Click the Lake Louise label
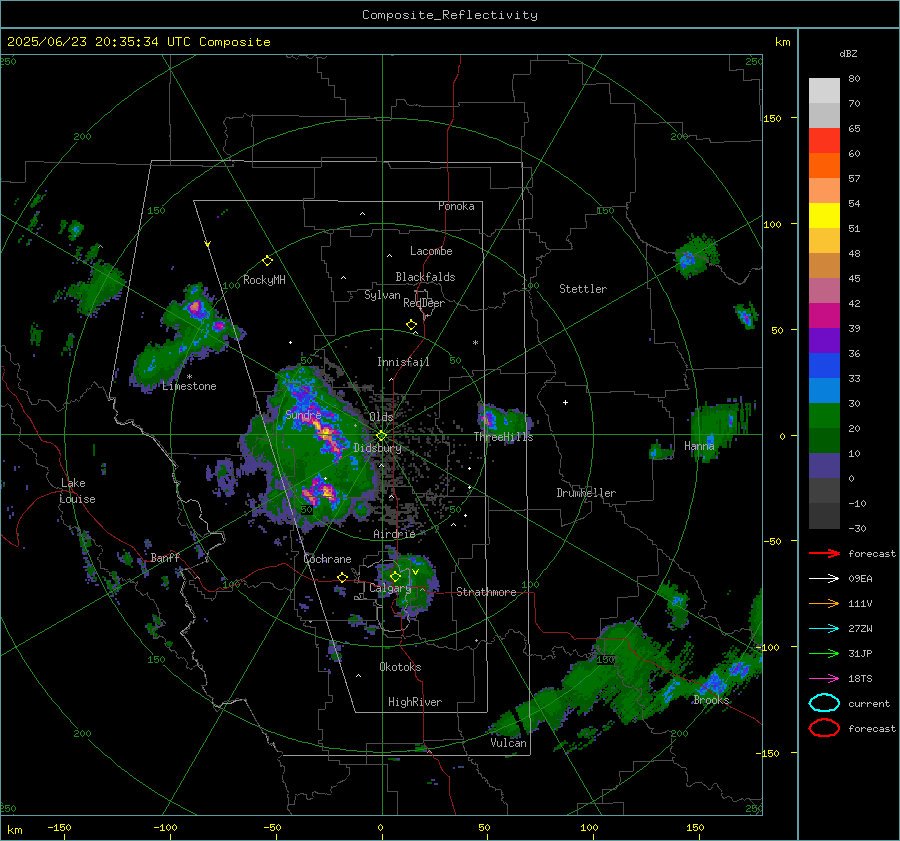900x841 pixels. [78, 491]
